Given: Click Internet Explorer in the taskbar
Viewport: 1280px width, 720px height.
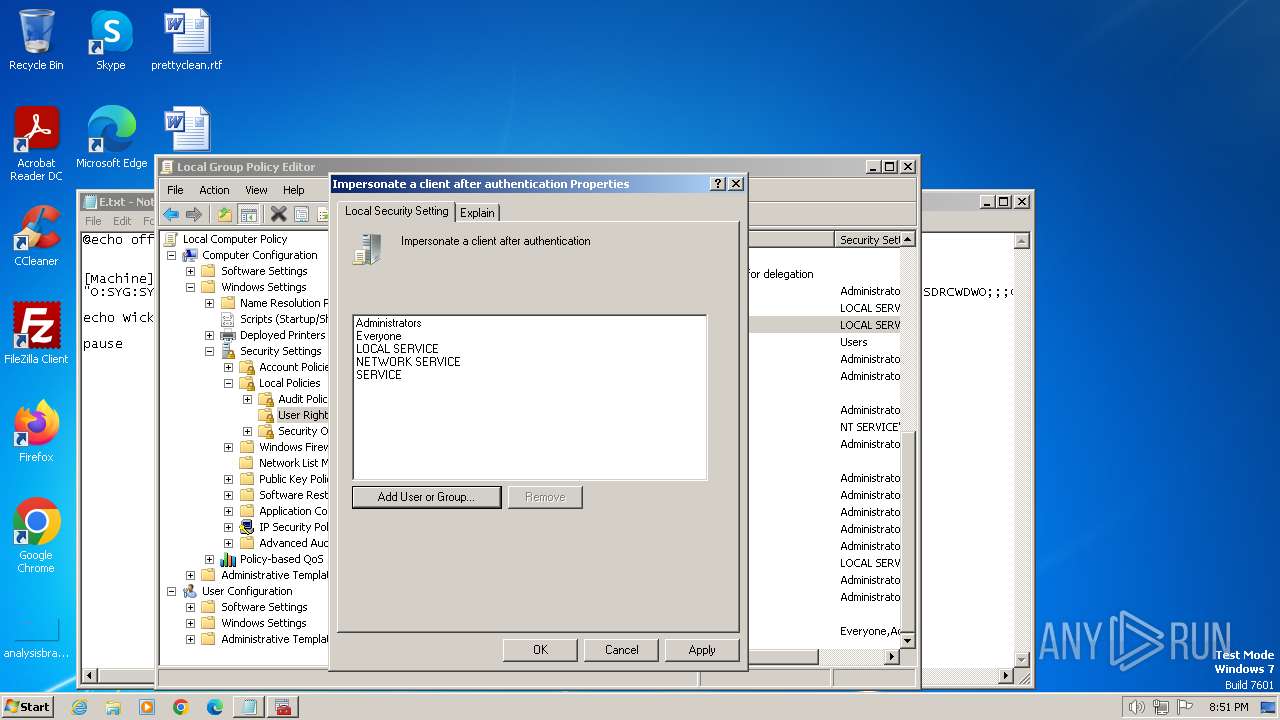Looking at the screenshot, I should (x=80, y=707).
